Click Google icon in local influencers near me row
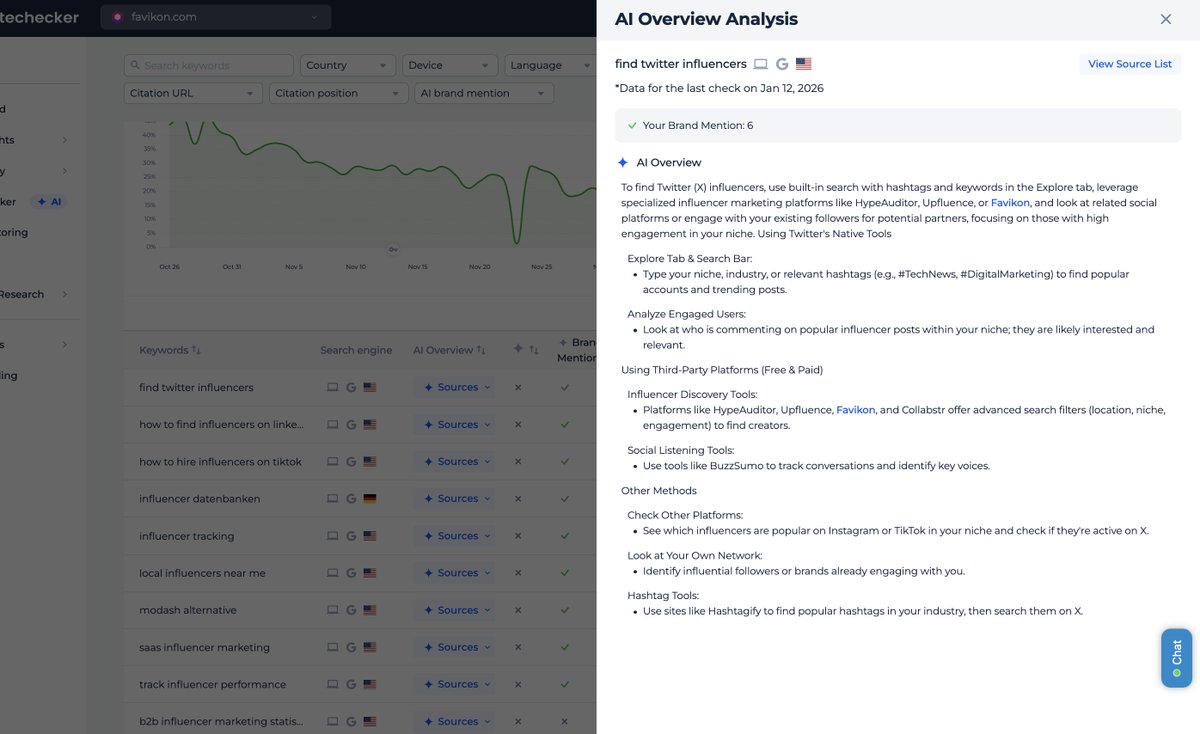 351,573
